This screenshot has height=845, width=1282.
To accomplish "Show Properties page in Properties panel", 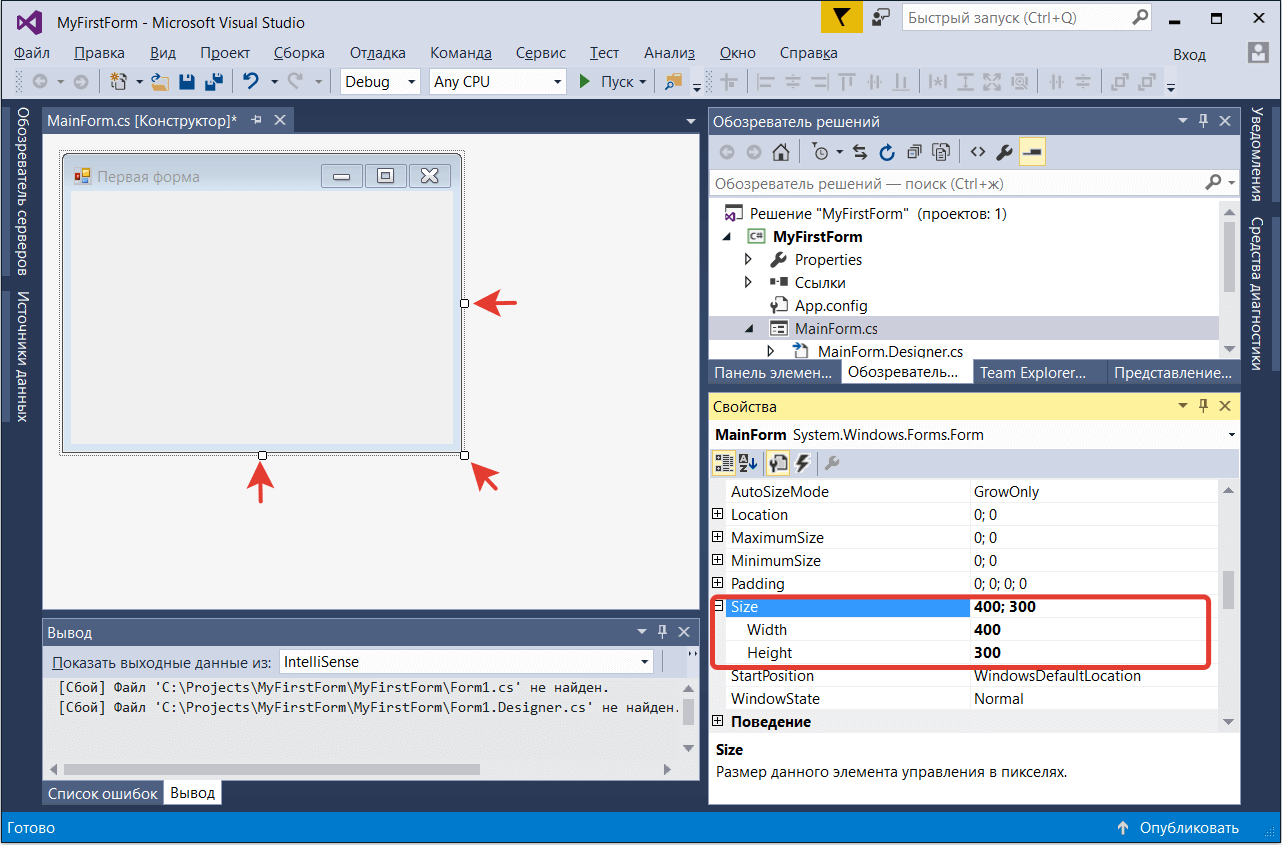I will coord(777,462).
